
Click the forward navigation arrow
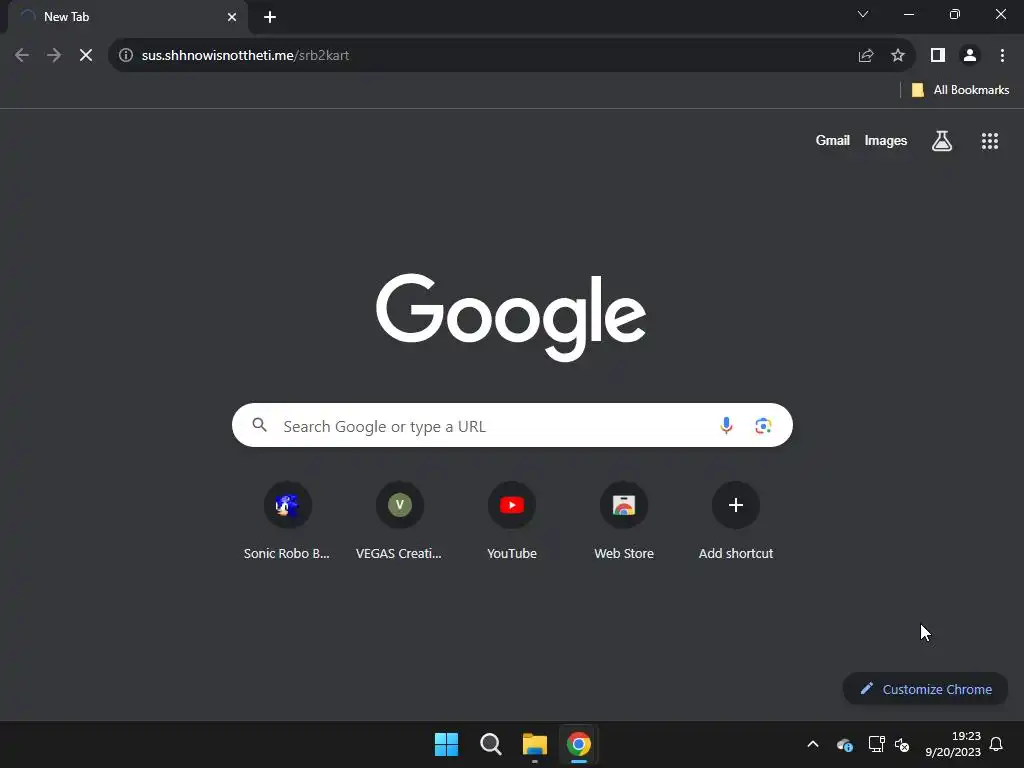coord(54,56)
